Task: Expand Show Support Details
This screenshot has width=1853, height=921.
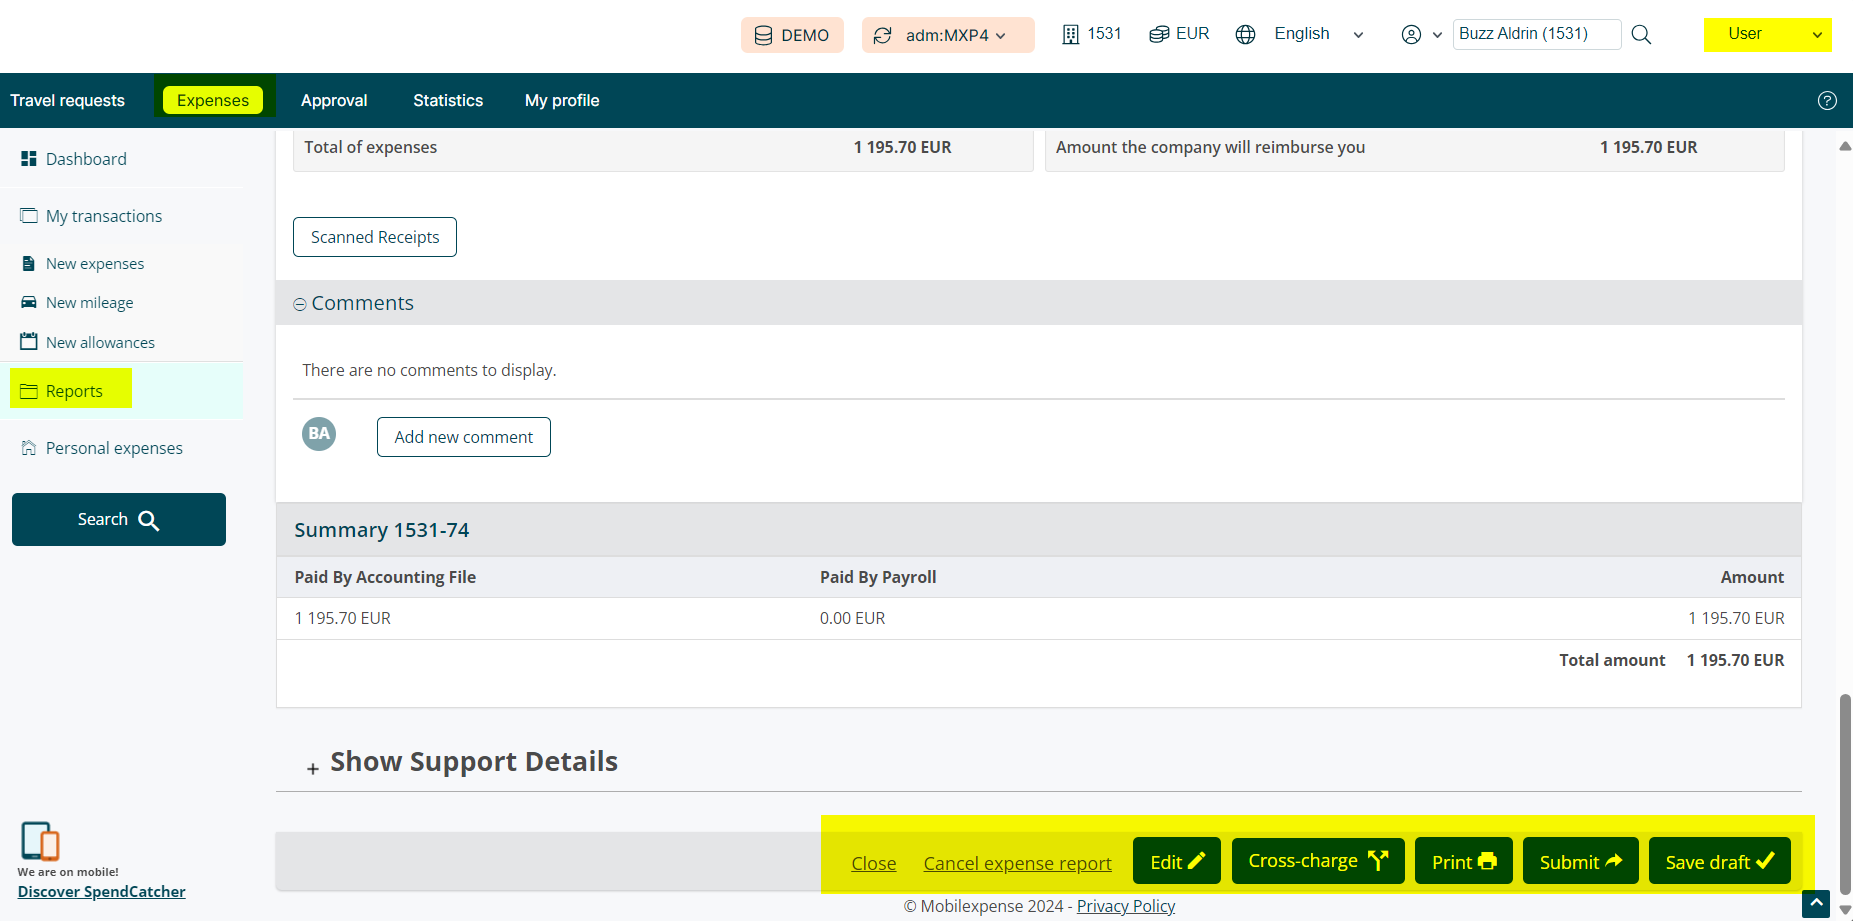Action: tap(313, 767)
